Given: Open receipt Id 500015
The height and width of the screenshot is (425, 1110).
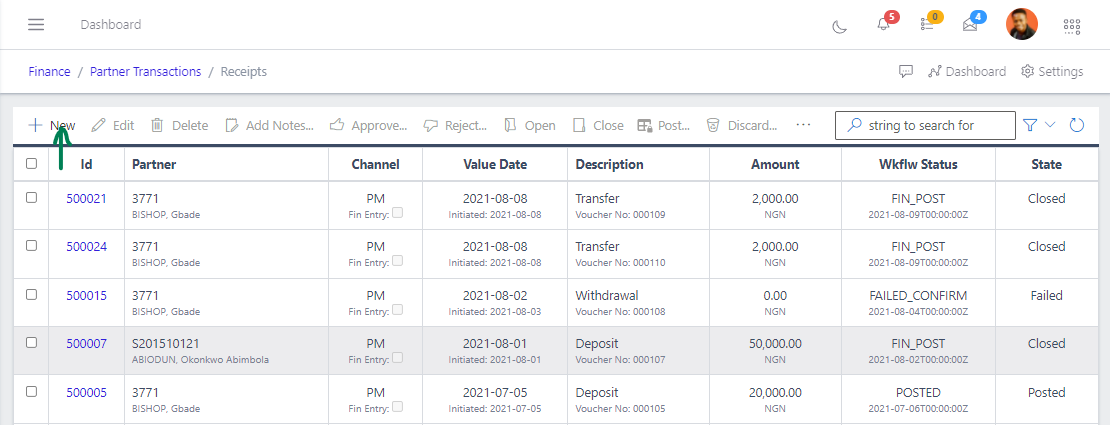Looking at the screenshot, I should point(86,295).
